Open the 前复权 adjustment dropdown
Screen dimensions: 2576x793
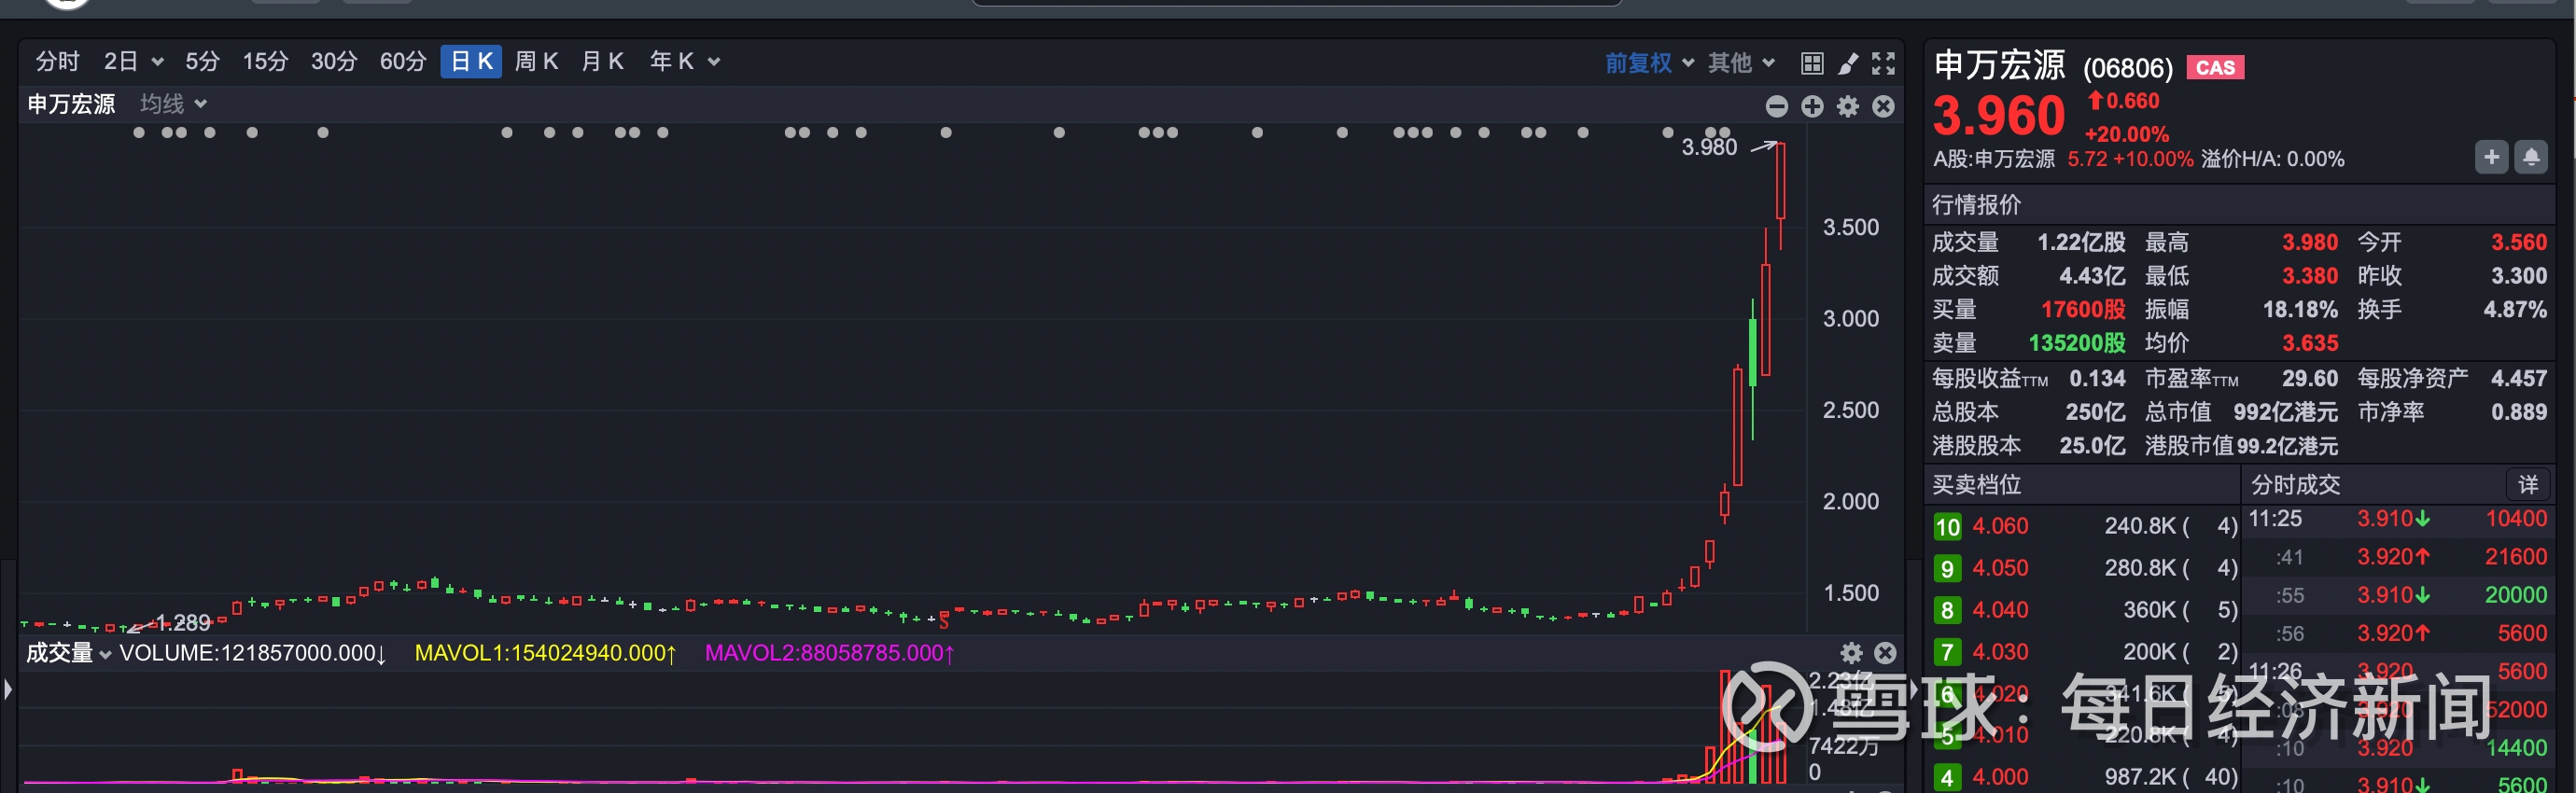pyautogui.click(x=1649, y=63)
